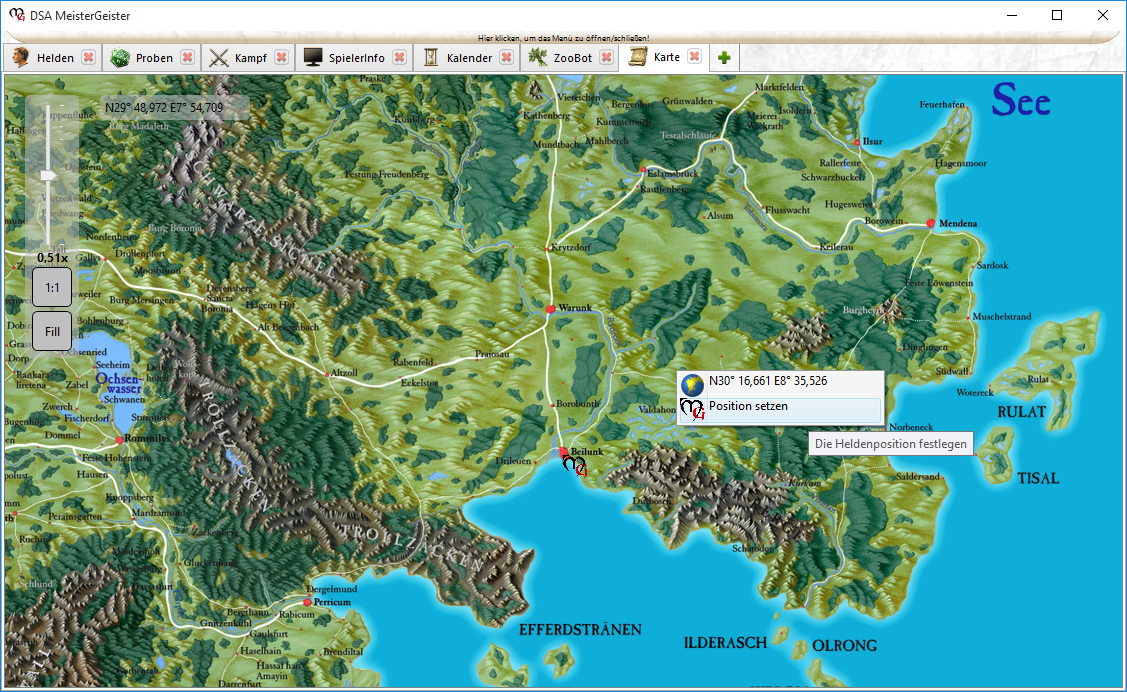
Task: Minimize the DSA MeisterGeister window
Action: tap(1012, 15)
